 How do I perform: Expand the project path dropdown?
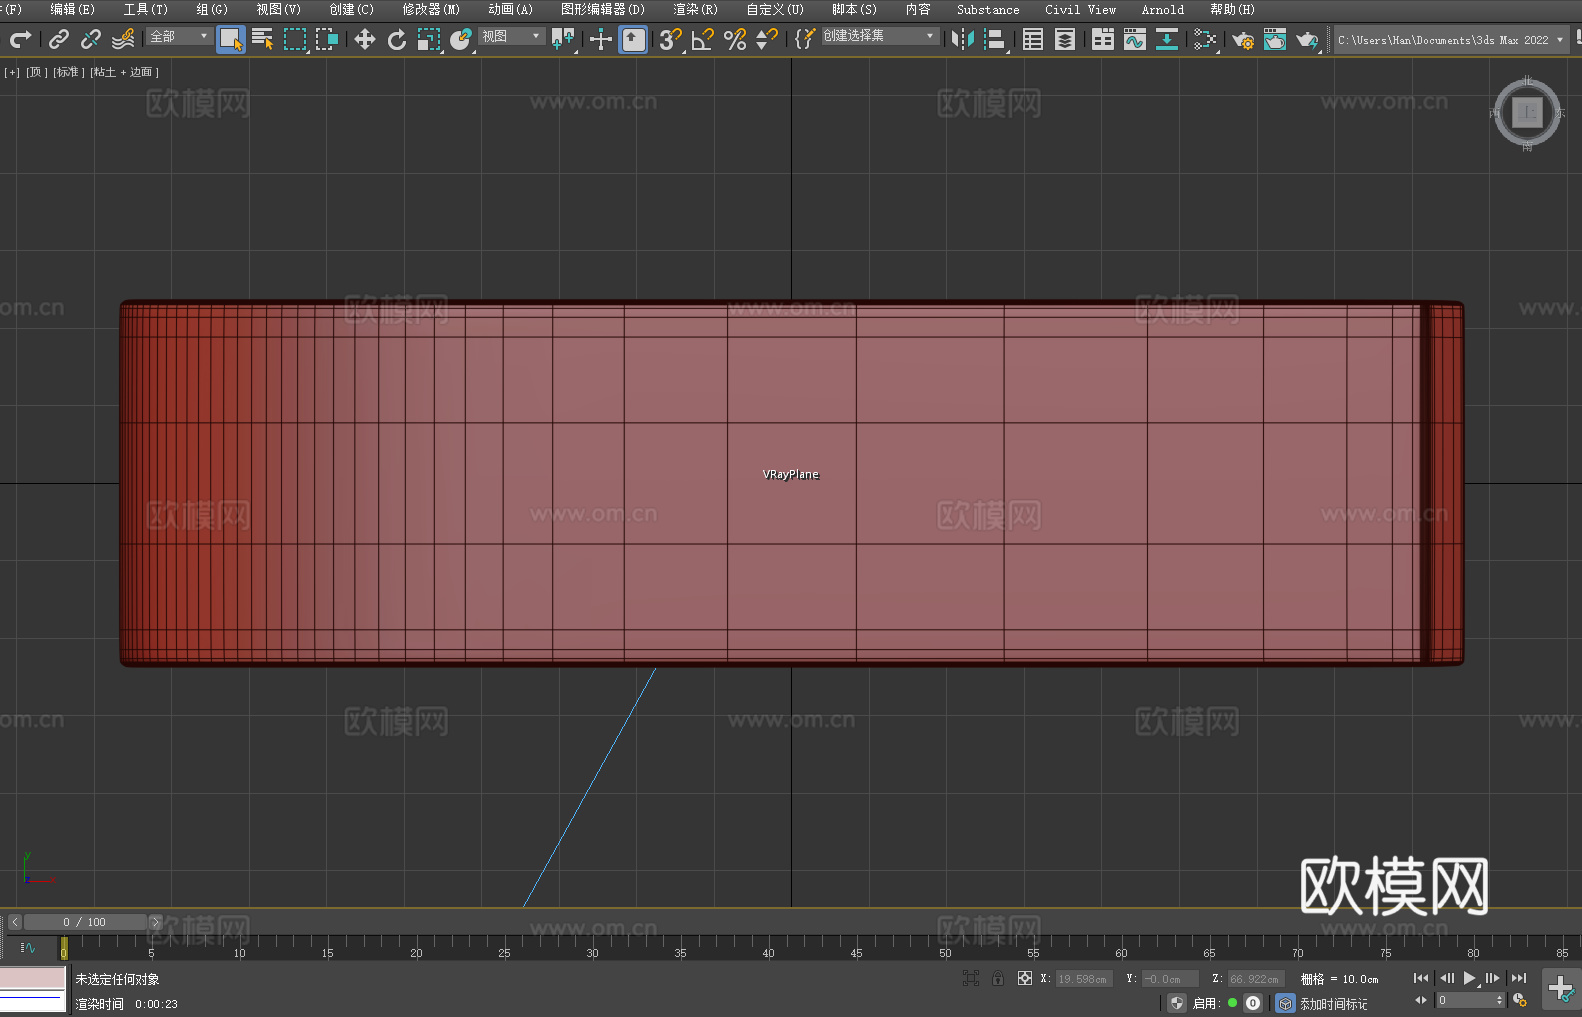point(1559,40)
